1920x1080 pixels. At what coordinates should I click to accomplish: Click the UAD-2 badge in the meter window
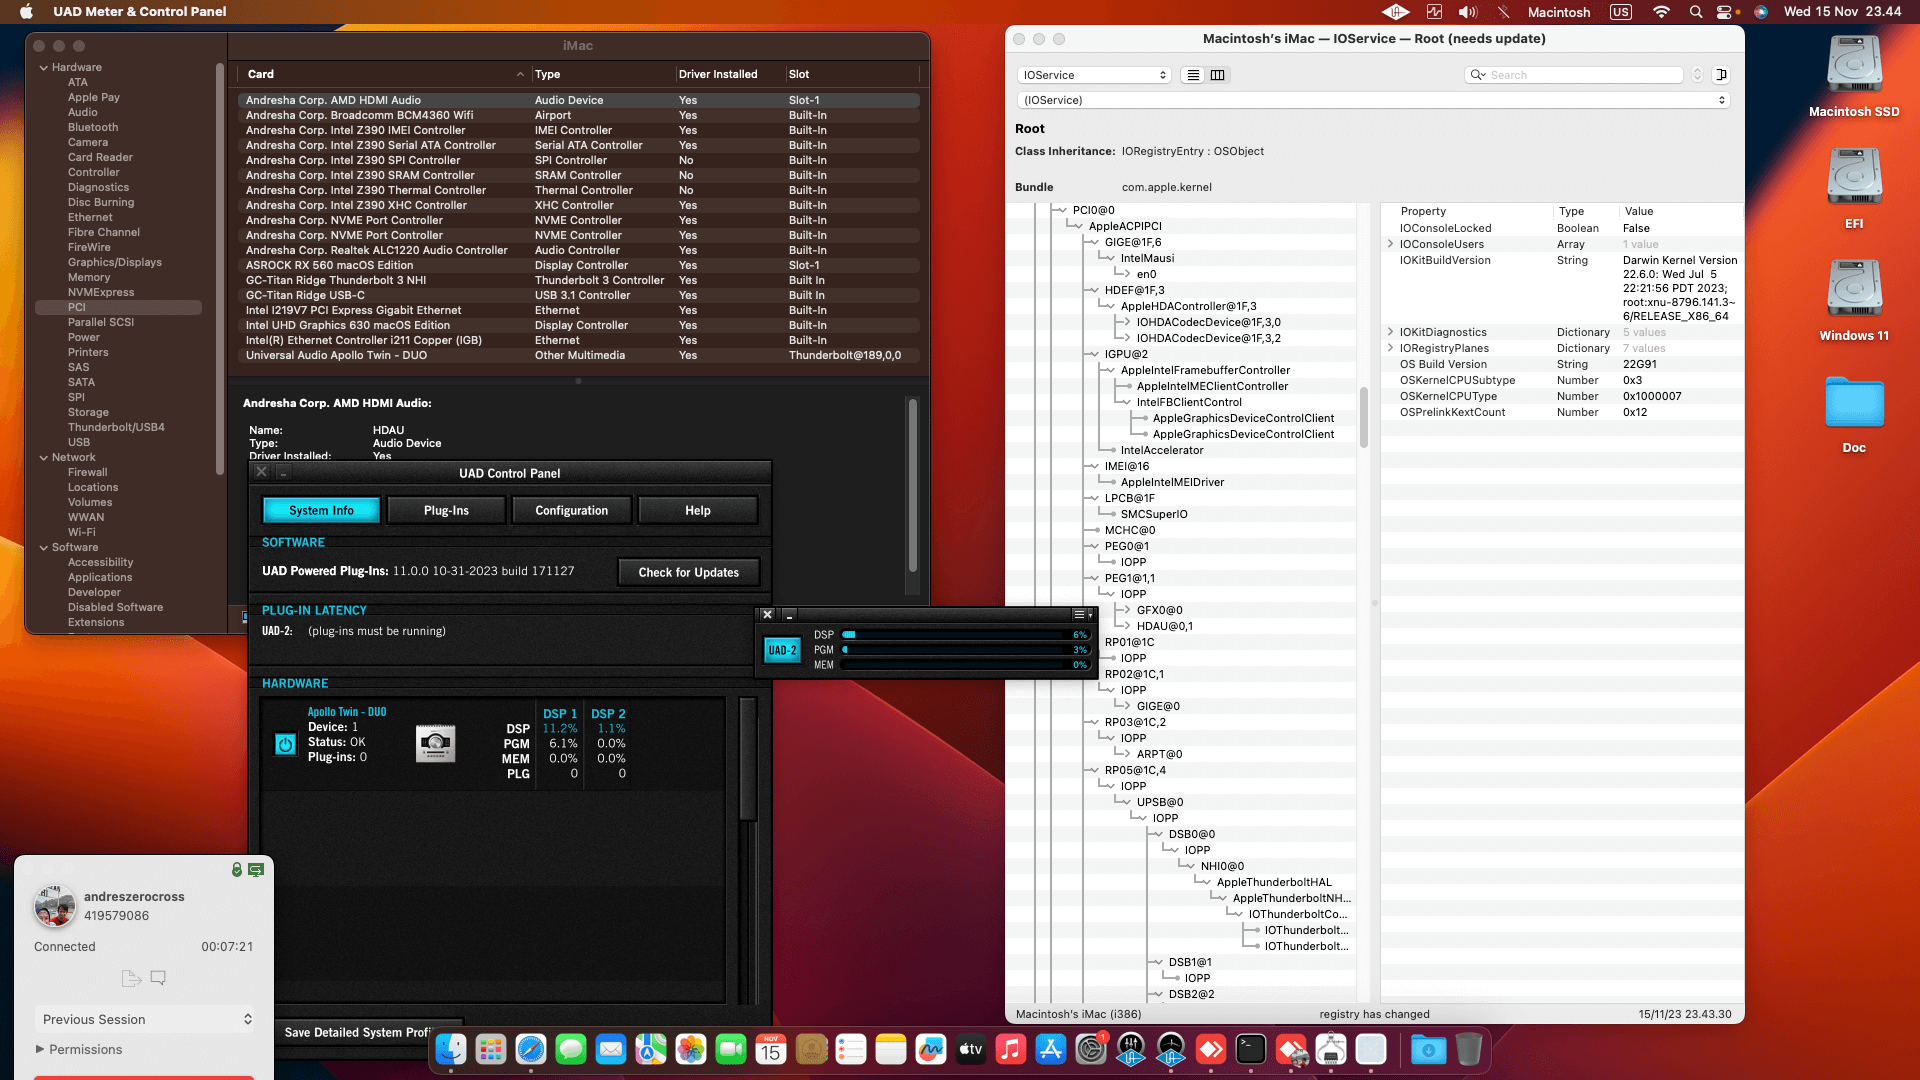782,650
